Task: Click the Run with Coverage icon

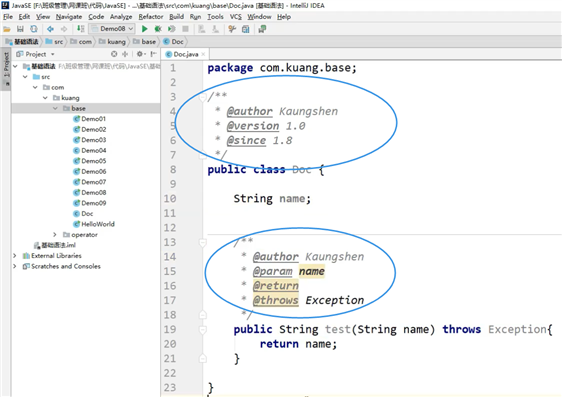Action: [x=172, y=29]
